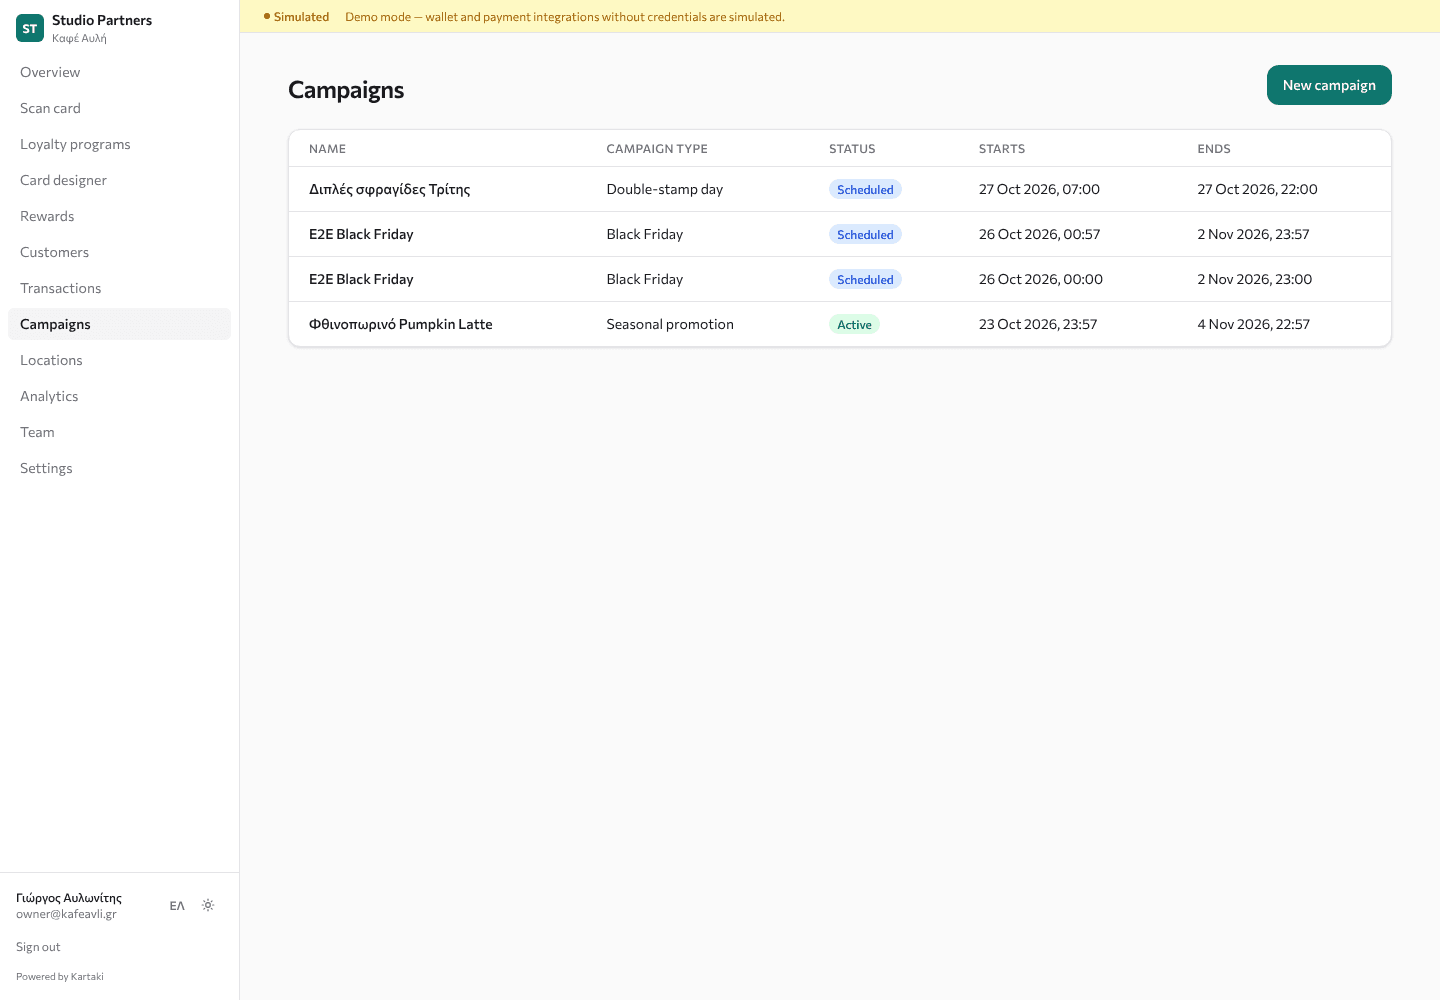1440x1000 pixels.
Task: Open Loyalty programs in the sidebar
Action: tap(119, 144)
